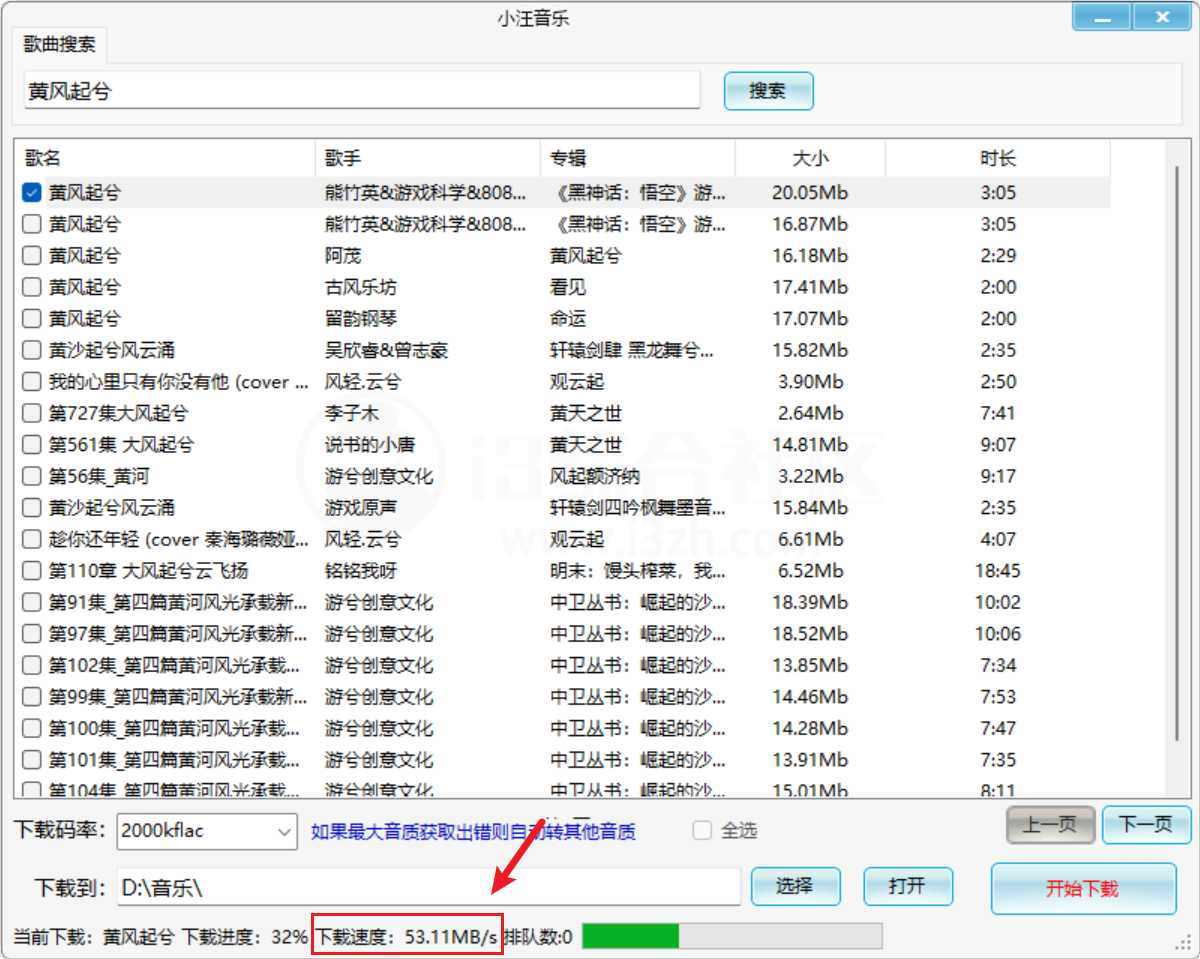The image size is (1200, 959).
Task: Tick the 第101集 row sized 13.91Mb
Action: [32, 760]
